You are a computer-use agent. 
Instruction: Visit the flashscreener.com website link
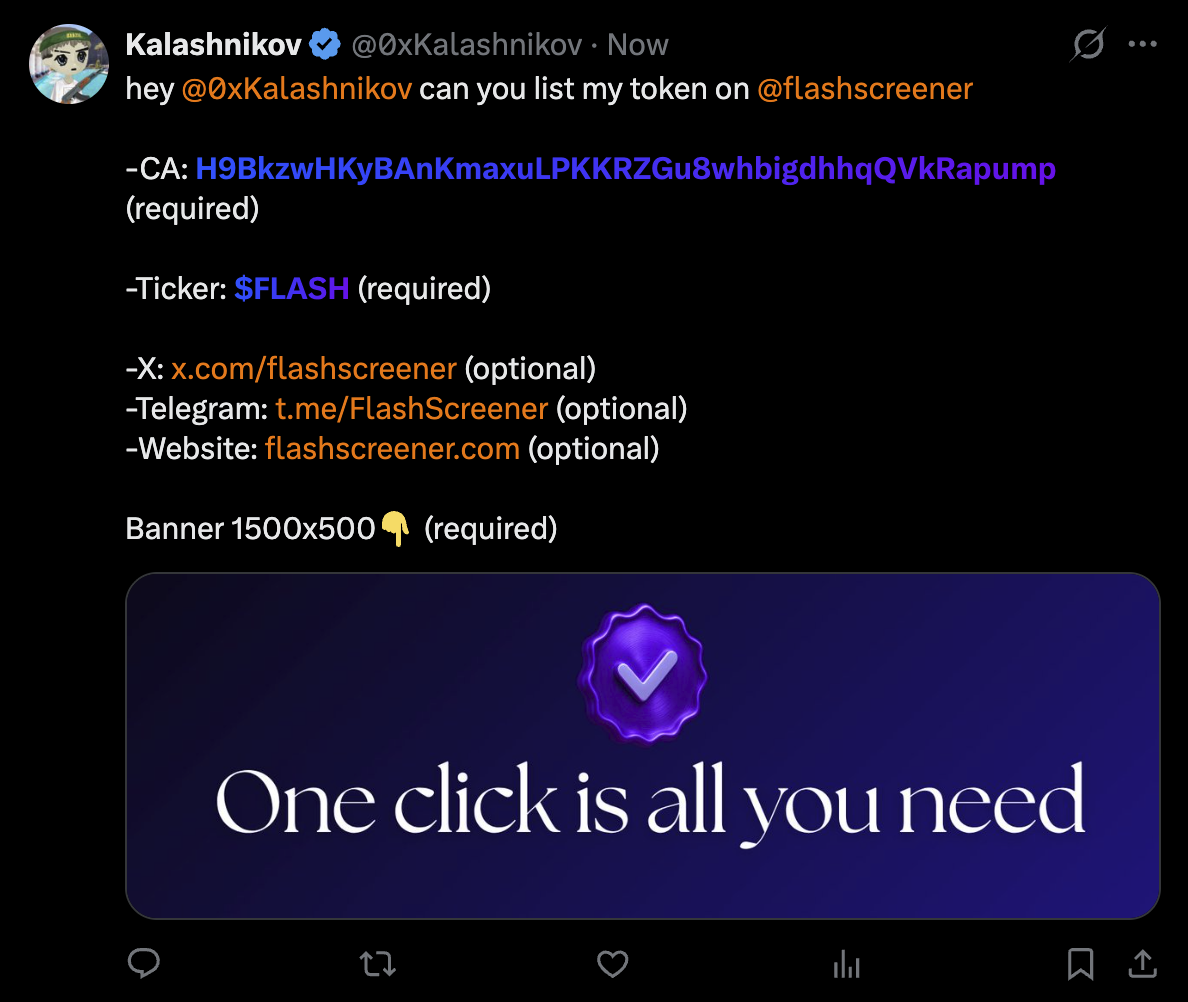391,448
